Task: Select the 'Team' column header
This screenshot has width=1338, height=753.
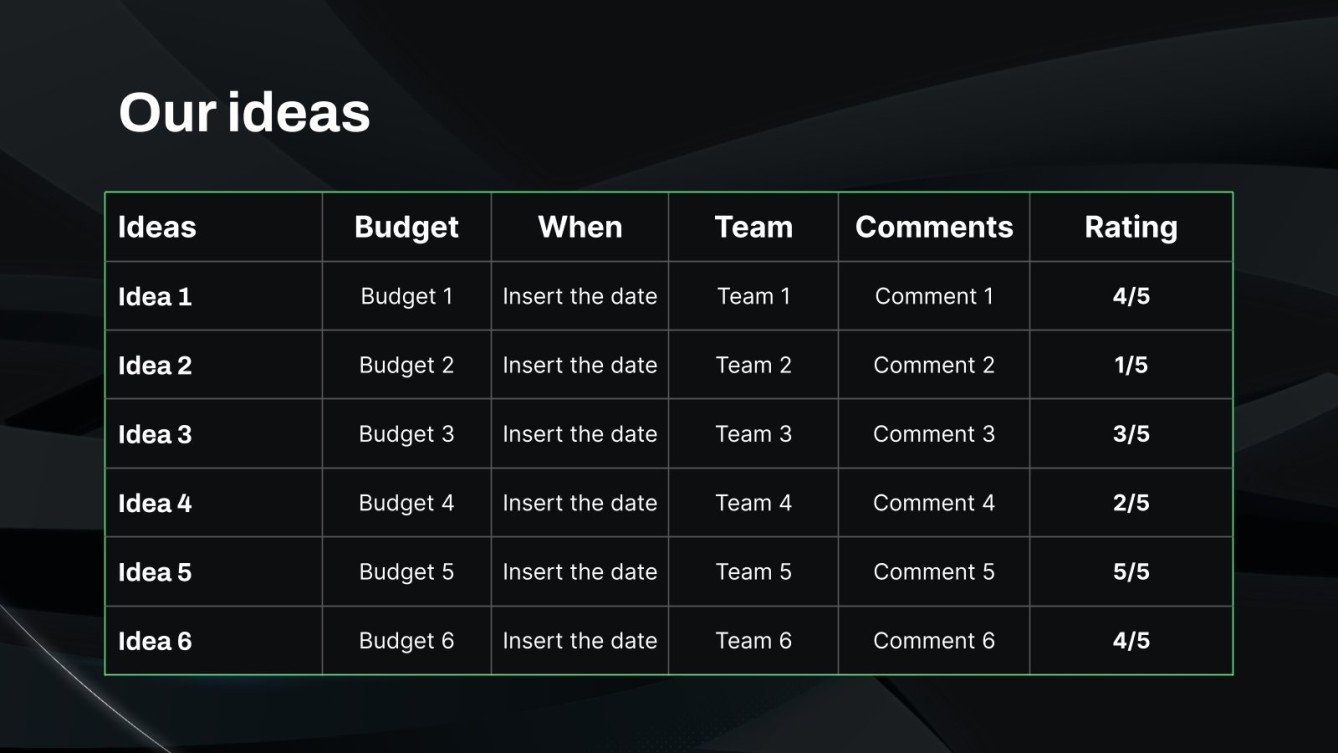Action: (x=753, y=227)
